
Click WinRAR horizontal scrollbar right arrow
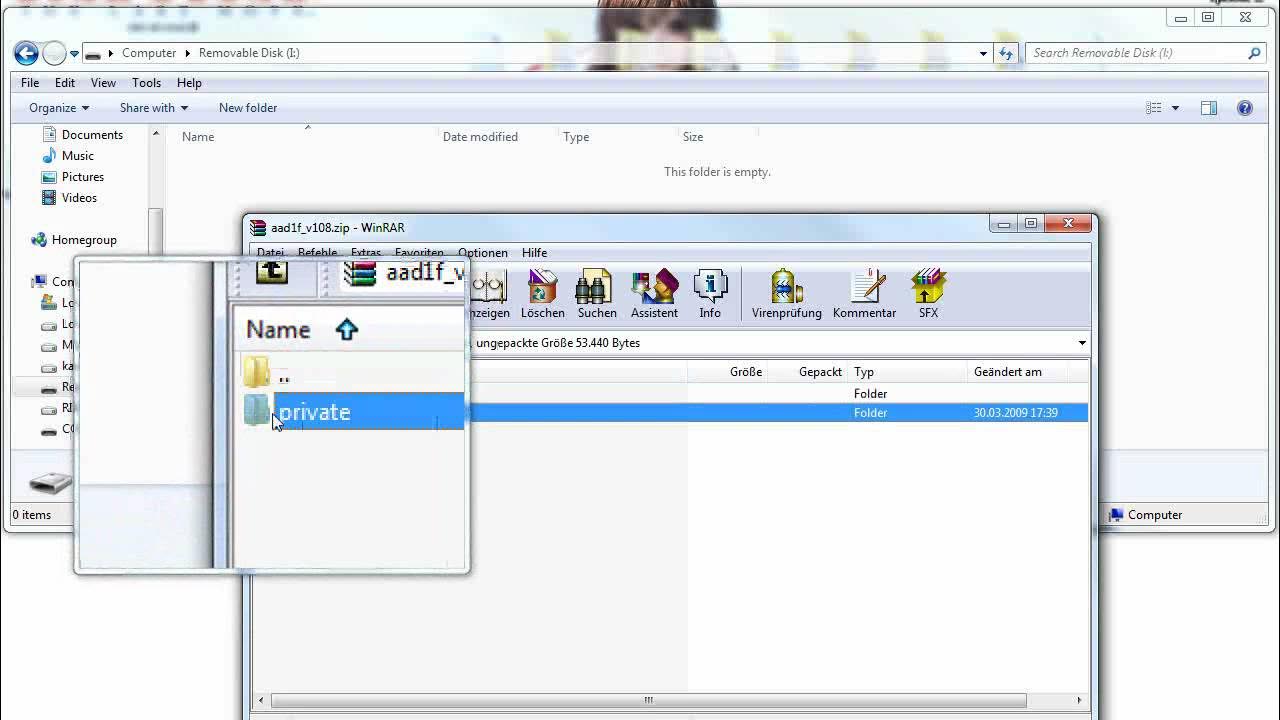[x=1080, y=700]
